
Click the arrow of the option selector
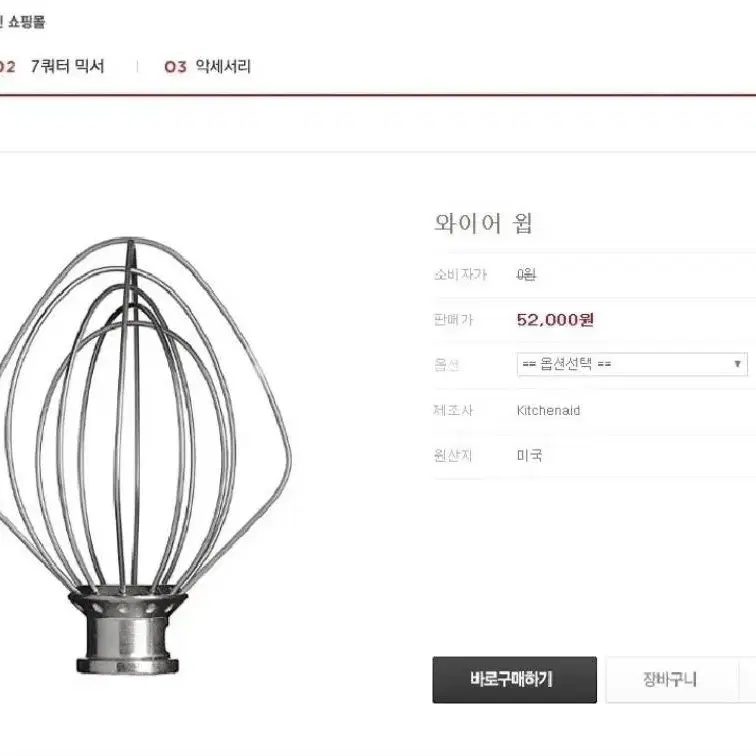tap(737, 364)
